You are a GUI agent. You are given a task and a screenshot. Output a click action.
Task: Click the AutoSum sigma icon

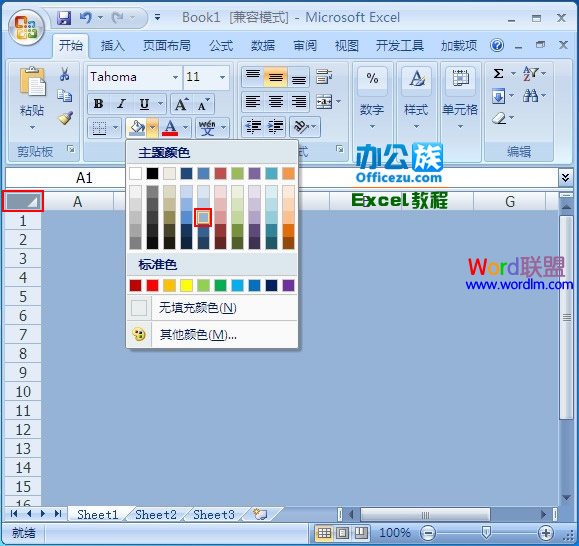click(x=499, y=73)
